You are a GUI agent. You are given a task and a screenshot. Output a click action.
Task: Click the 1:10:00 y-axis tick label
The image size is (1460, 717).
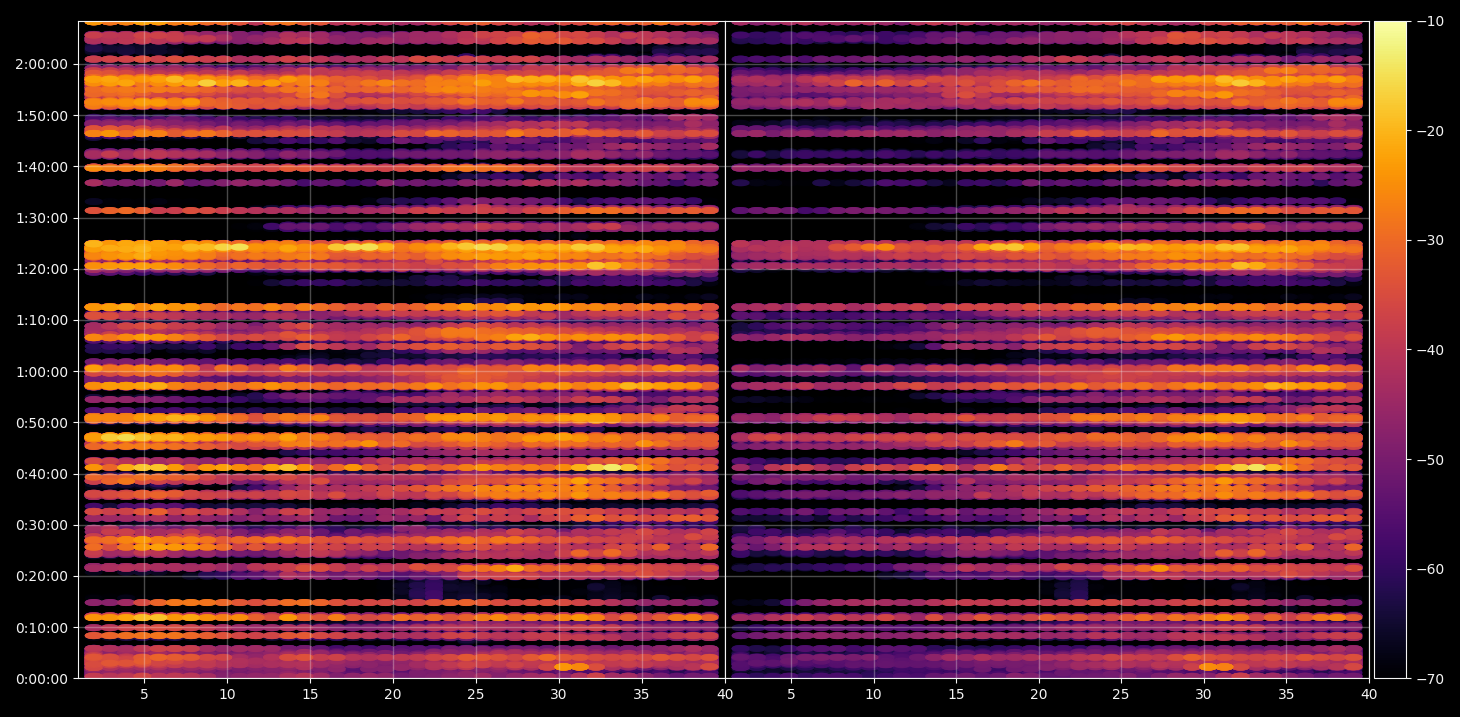(x=42, y=320)
